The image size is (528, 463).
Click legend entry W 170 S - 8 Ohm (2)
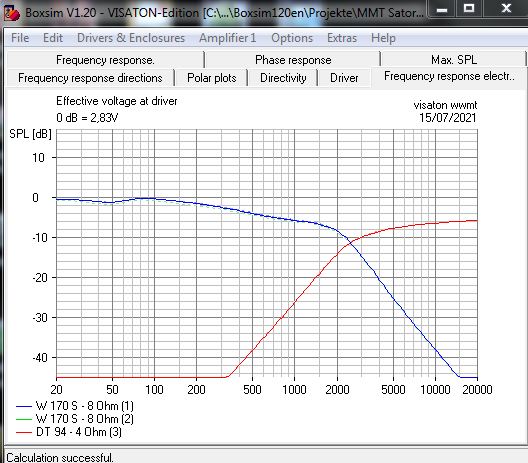click(x=75, y=419)
